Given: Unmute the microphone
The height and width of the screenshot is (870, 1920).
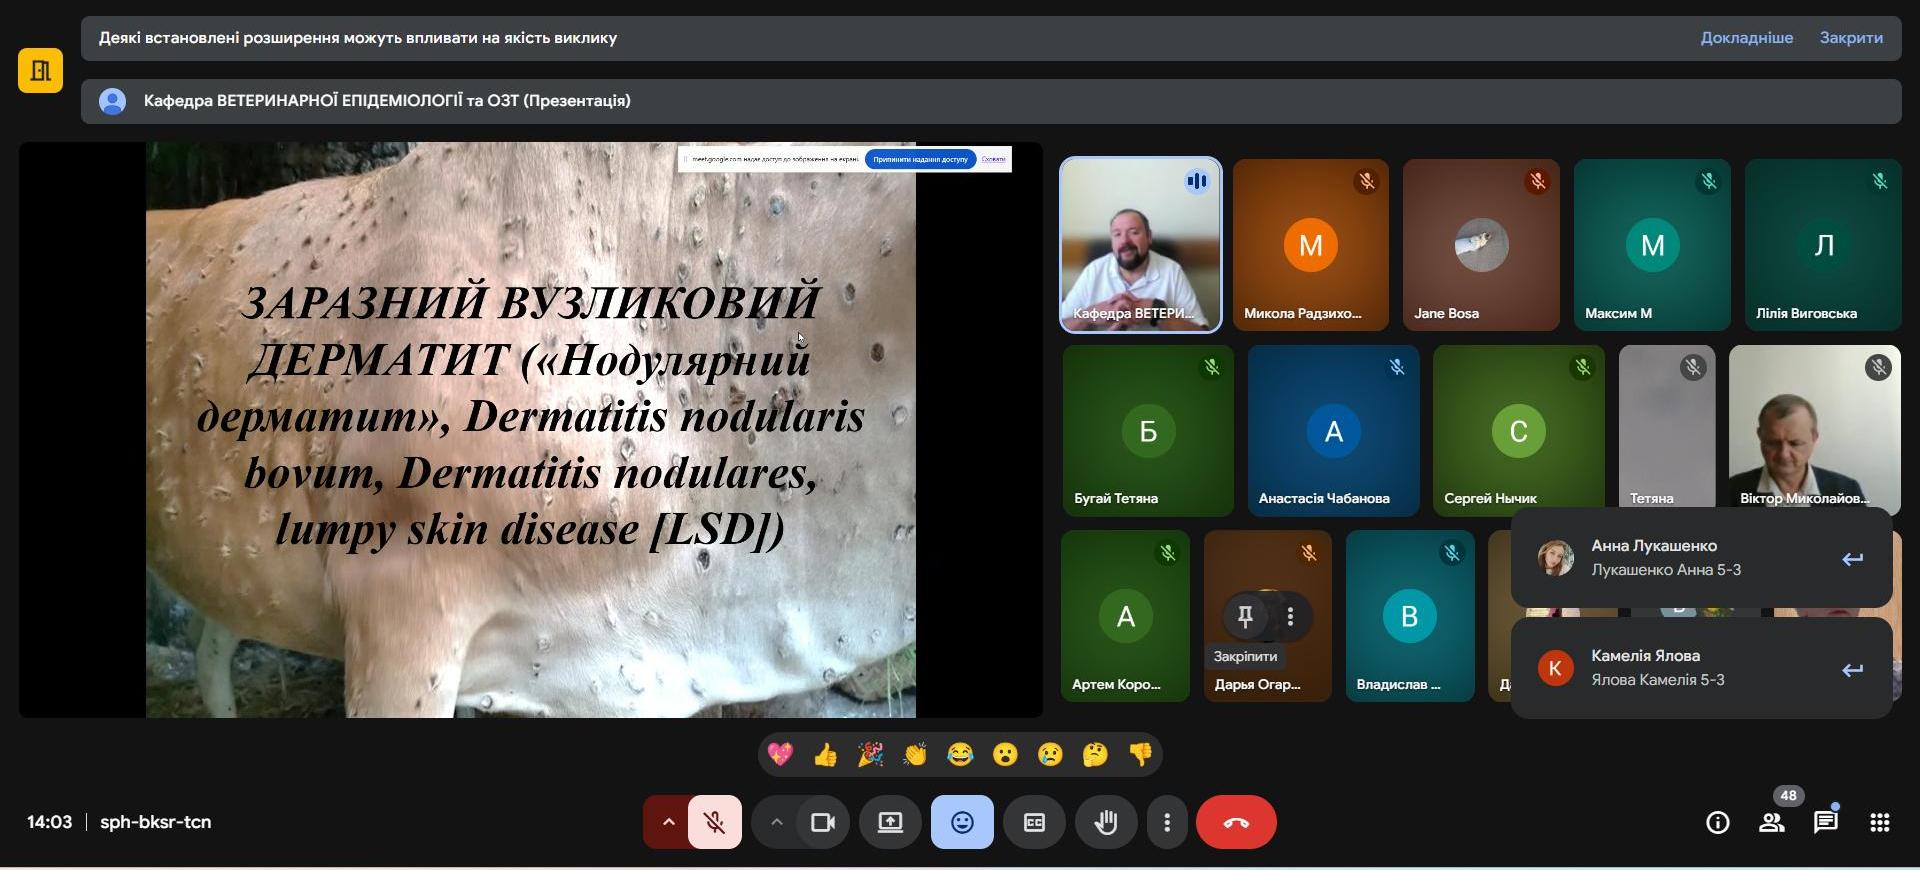Looking at the screenshot, I should pyautogui.click(x=715, y=822).
